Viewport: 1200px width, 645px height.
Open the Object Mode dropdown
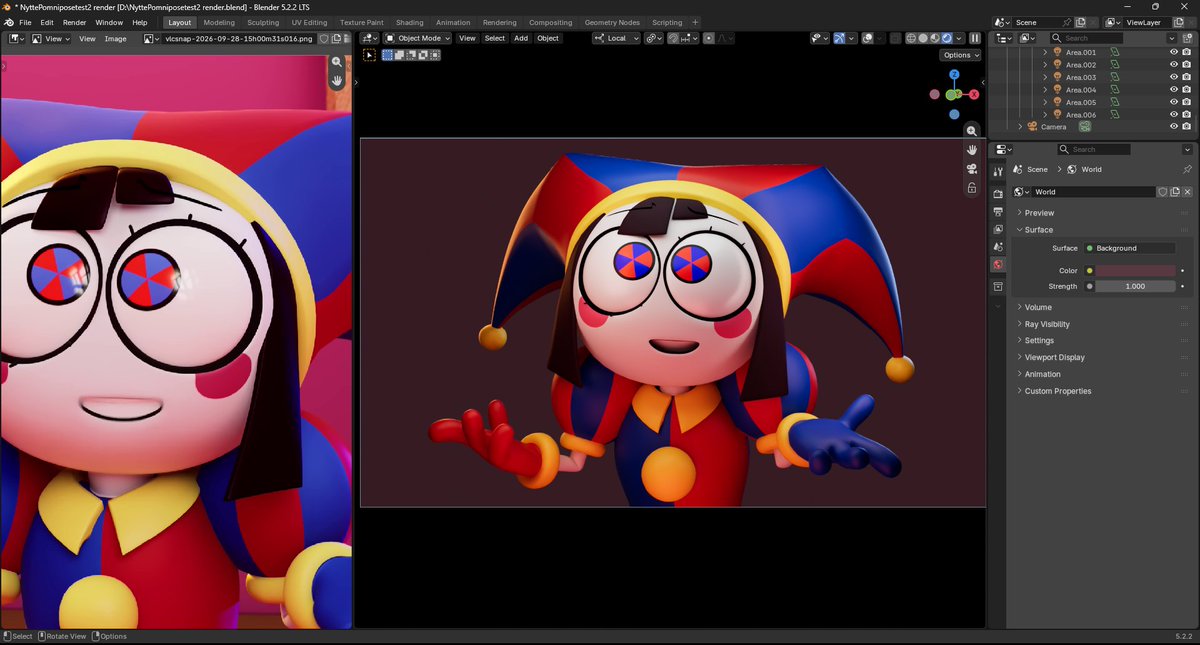(x=418, y=38)
